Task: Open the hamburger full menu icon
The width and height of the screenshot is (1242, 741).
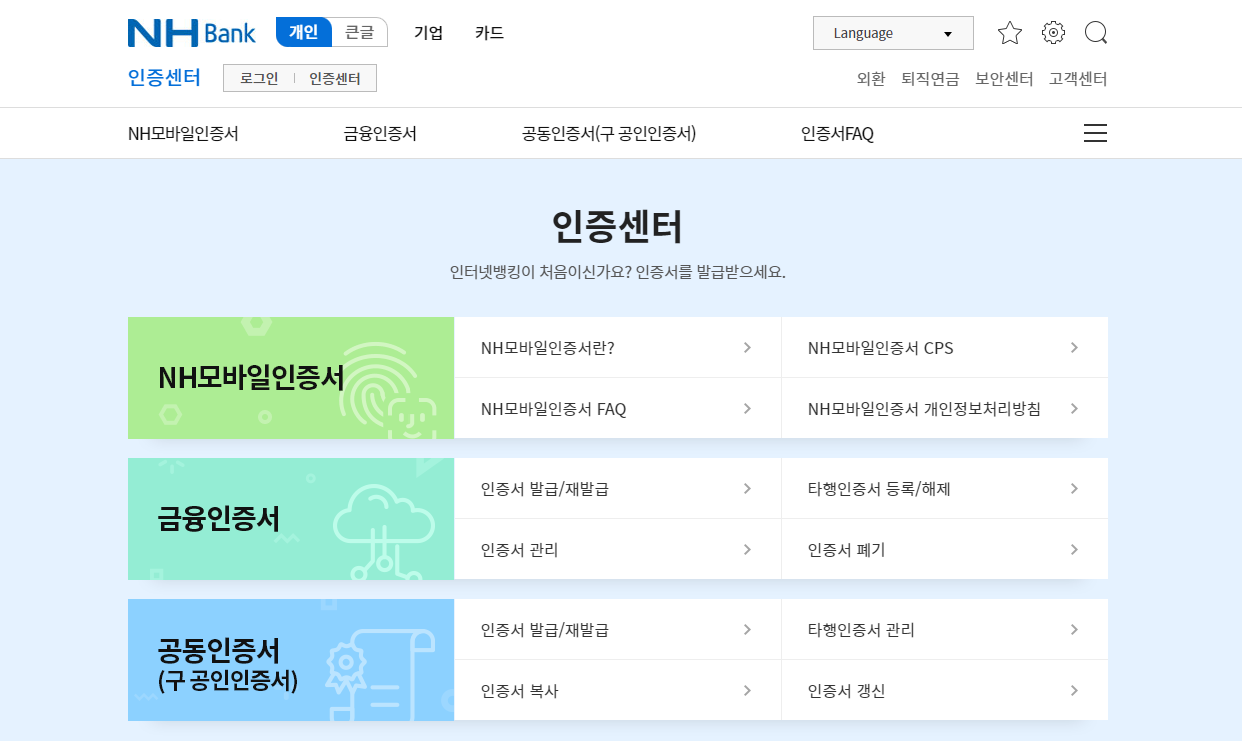Action: click(x=1095, y=133)
